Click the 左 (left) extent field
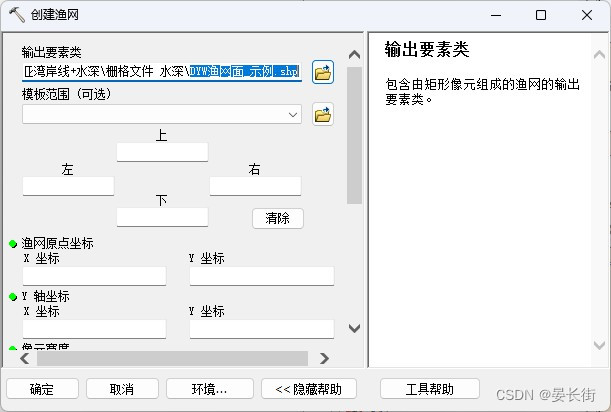 click(x=68, y=186)
